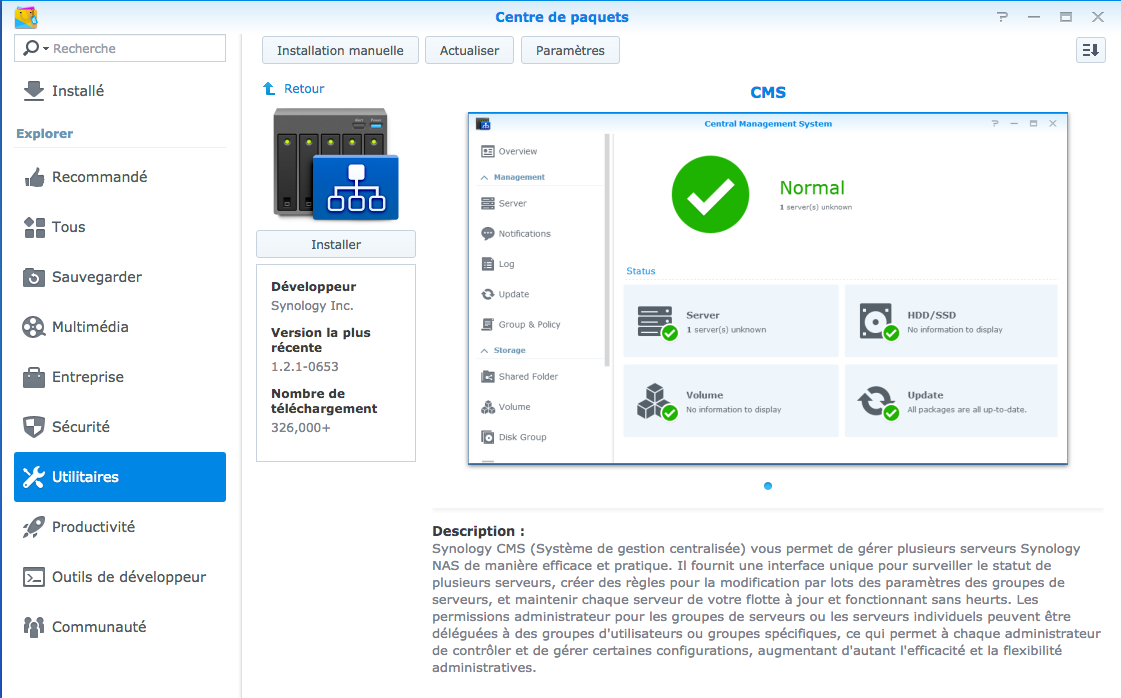Click the version number 1.2.1-0653
The width and height of the screenshot is (1121, 698).
(x=305, y=366)
